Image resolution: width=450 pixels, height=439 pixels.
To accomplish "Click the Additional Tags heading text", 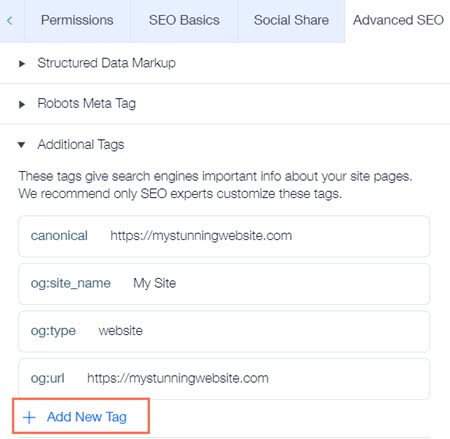I will click(x=81, y=145).
